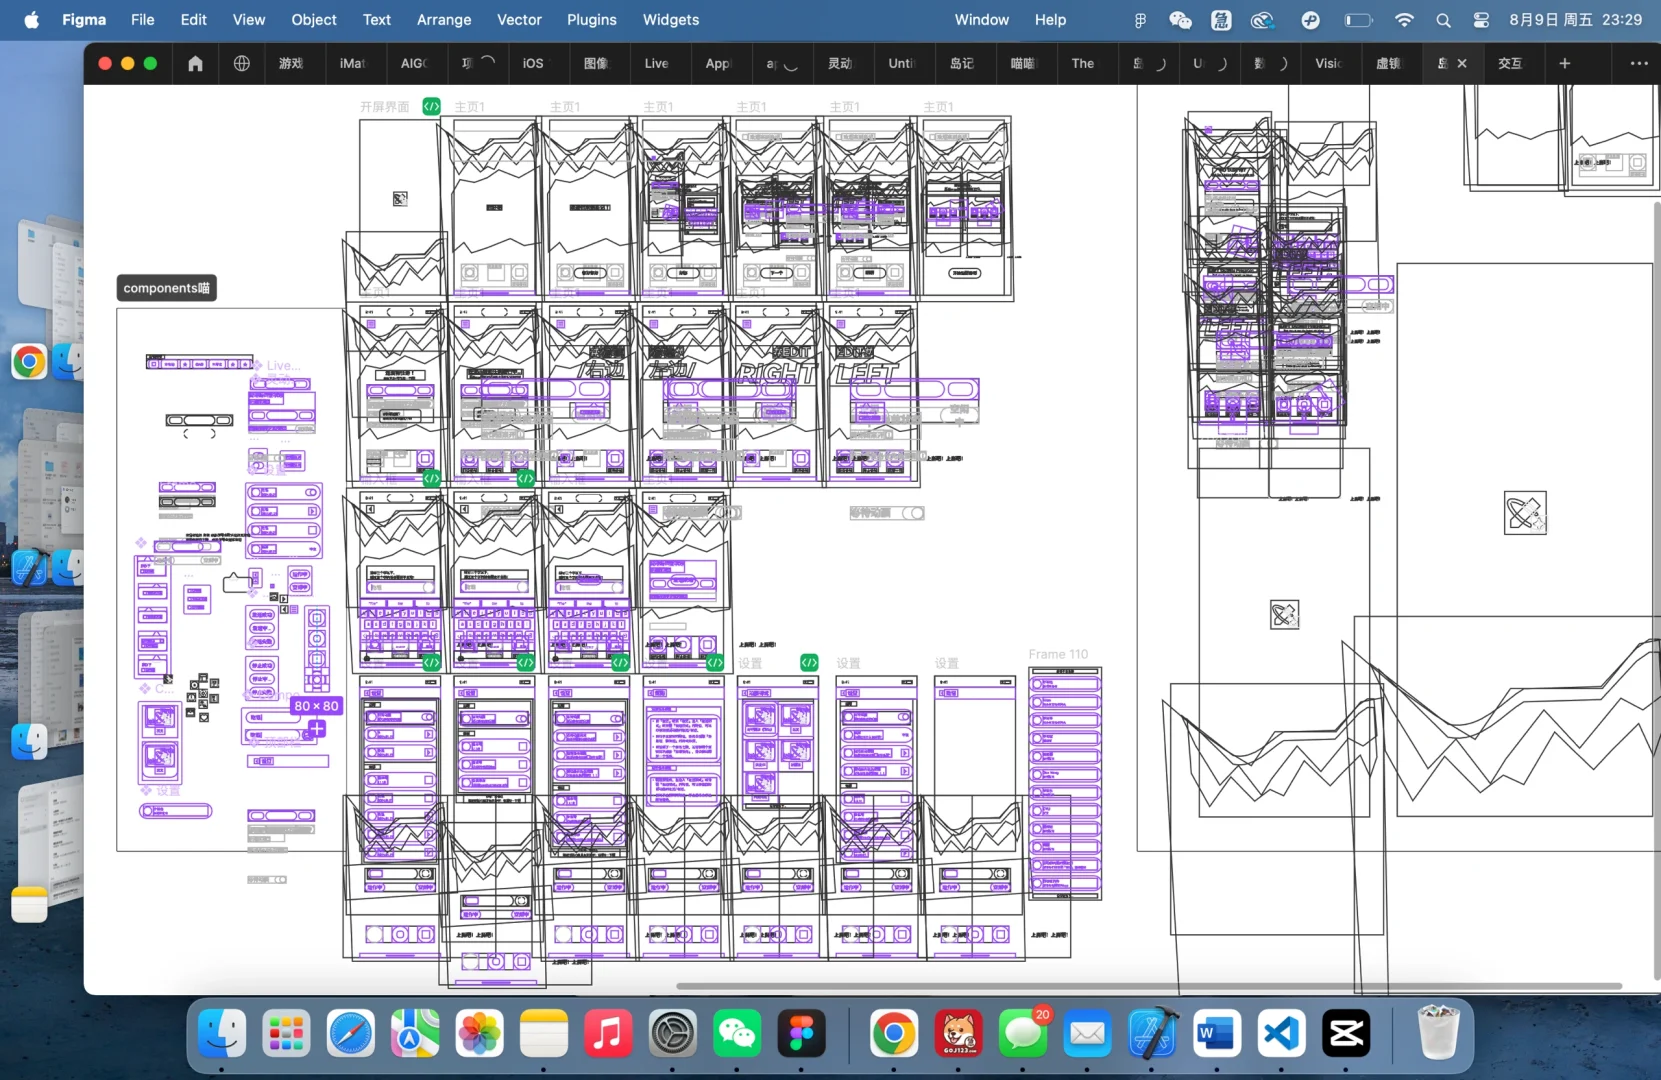
Task: Open the Trash in the Dock
Action: tap(1438, 1034)
